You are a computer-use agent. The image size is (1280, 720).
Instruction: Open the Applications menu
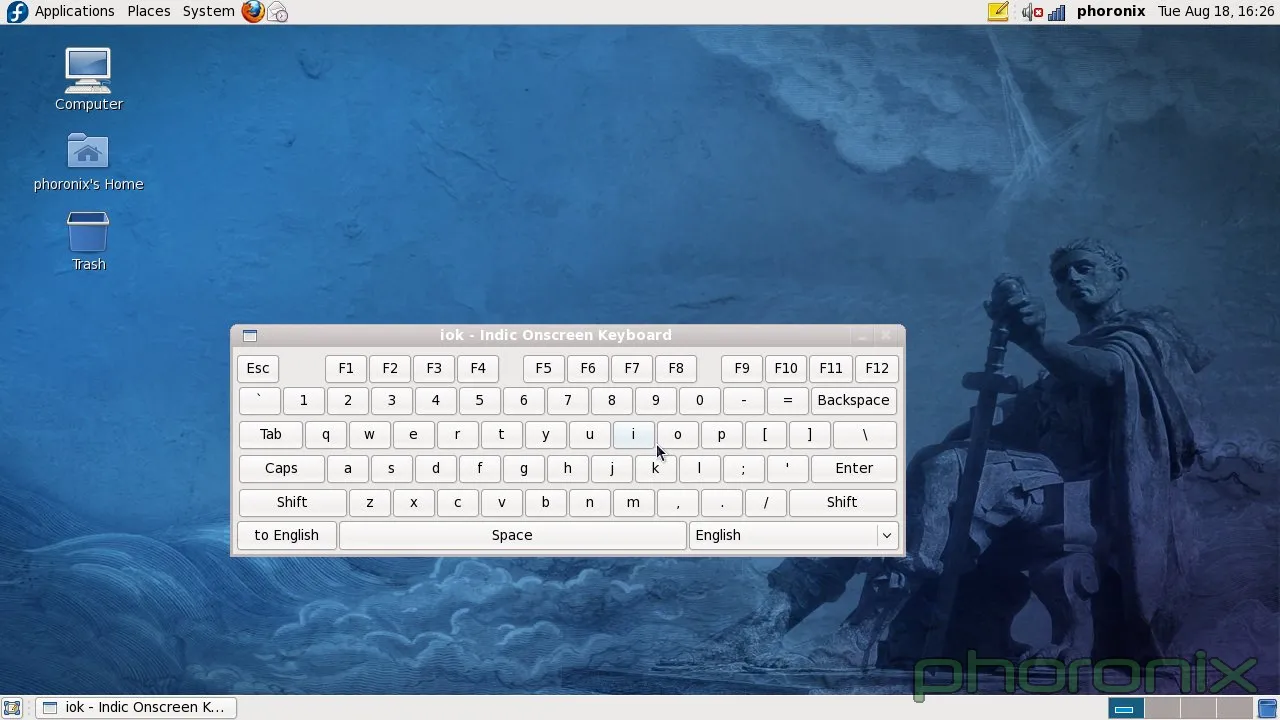[x=74, y=12]
